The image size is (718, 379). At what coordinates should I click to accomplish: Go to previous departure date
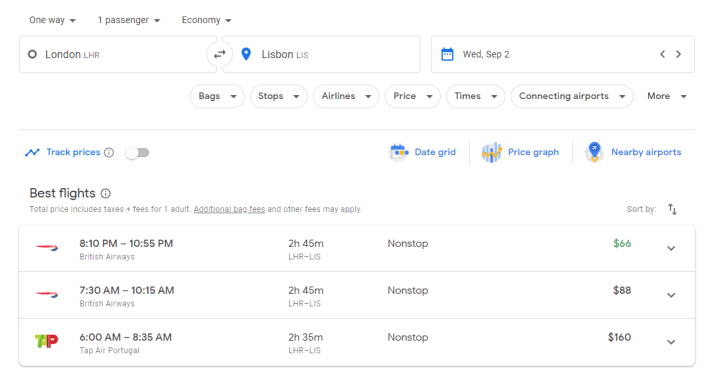662,54
